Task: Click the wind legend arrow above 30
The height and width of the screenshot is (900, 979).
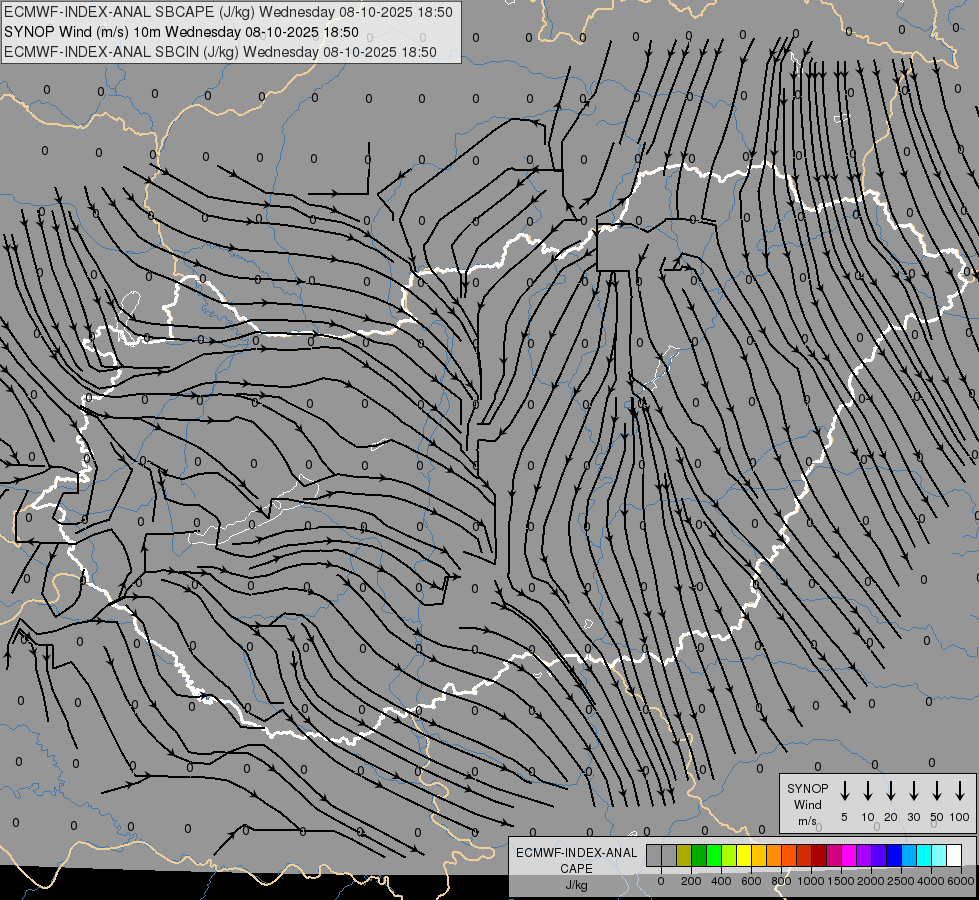Action: pos(913,791)
